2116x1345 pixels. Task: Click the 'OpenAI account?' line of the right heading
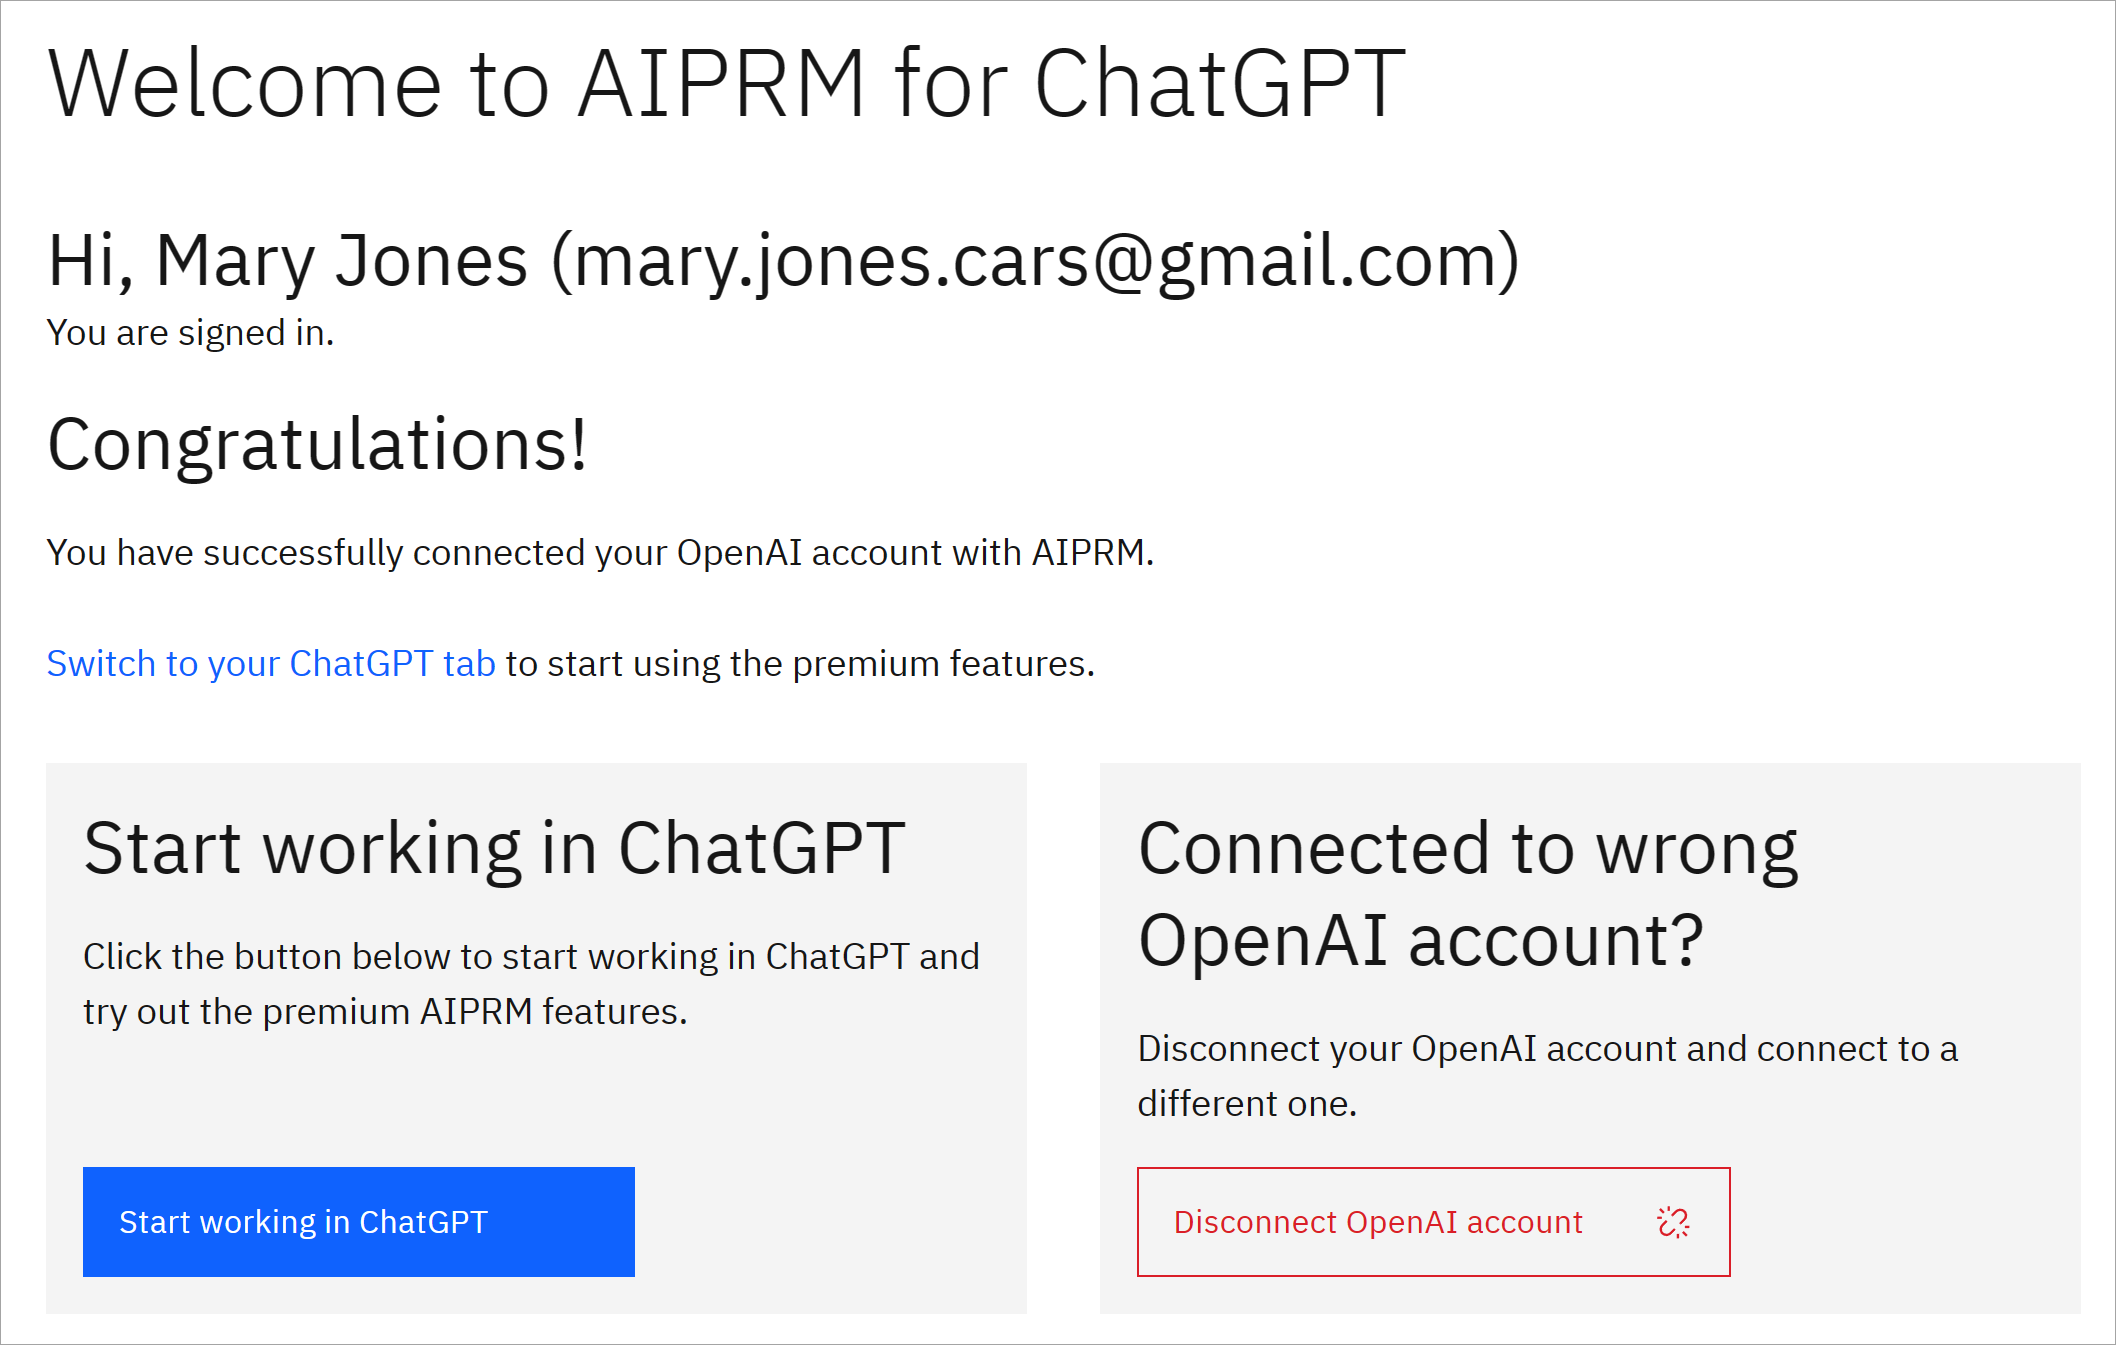[1420, 942]
